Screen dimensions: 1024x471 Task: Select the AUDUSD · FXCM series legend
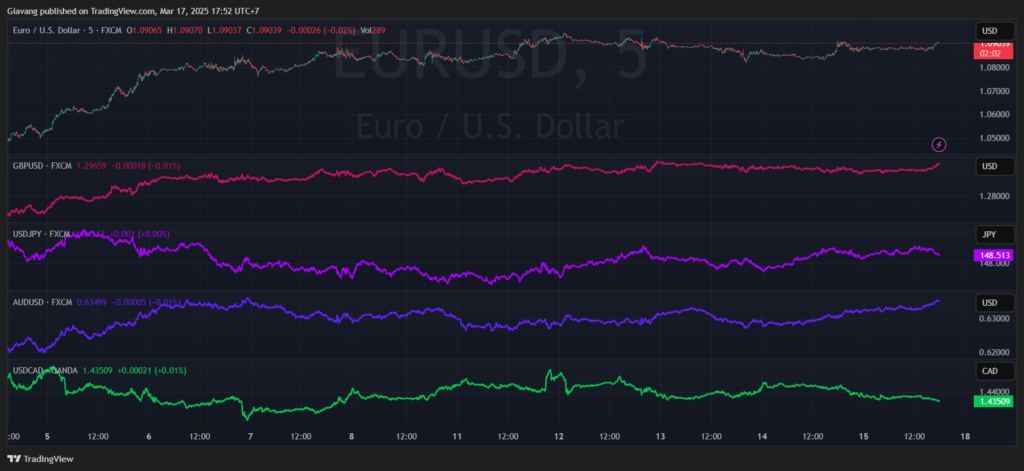point(42,301)
